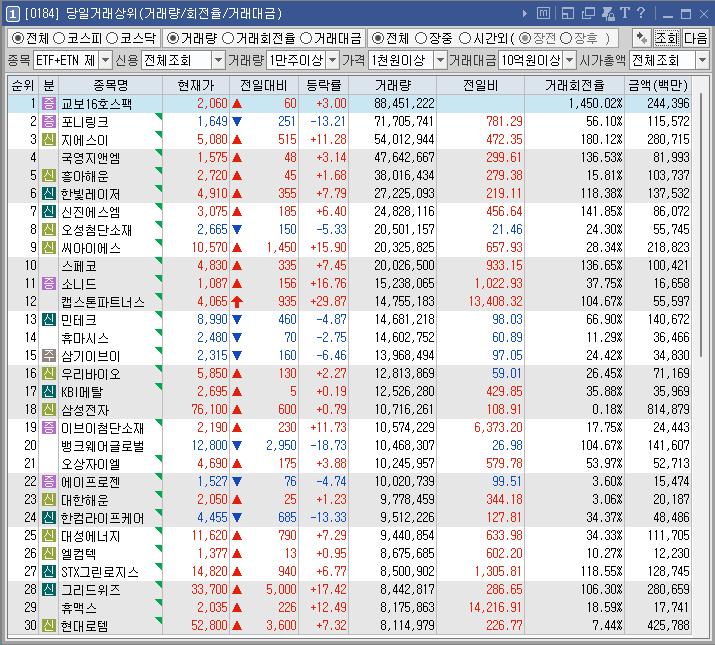Image resolution: width=715 pixels, height=645 pixels.
Task: Sort by the 순위 column header
Action: tap(23, 85)
